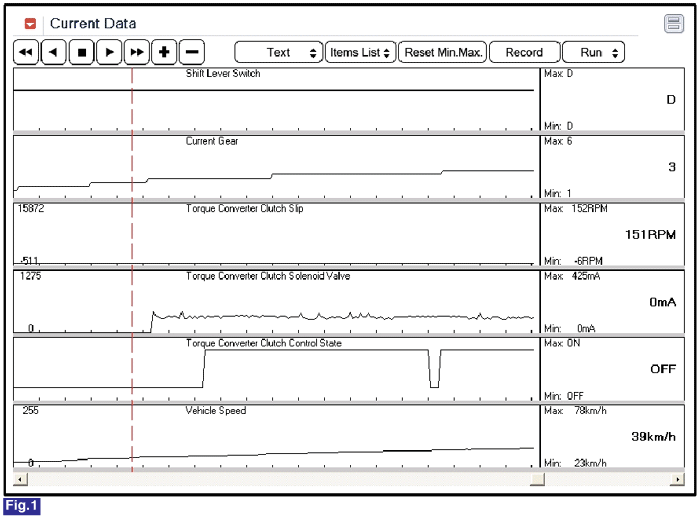Screen dimensions: 700x517
Task: Select the Torque Converter Clutch Solenoid Valve graph
Action: pyautogui.click(x=277, y=301)
